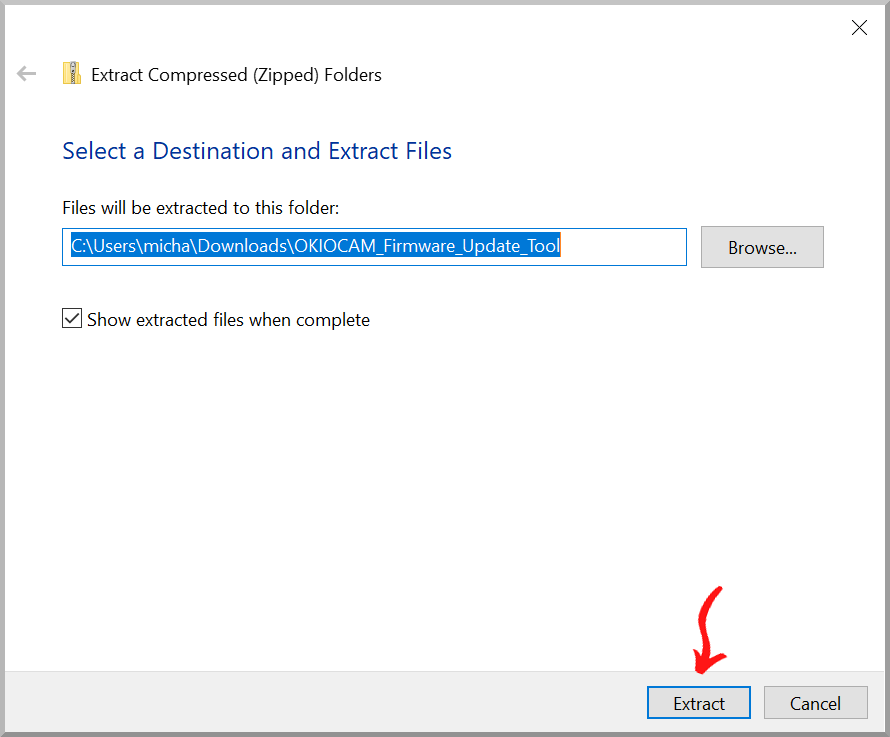Click the gray footer bar left of Extract
890x737 pixels.
tap(320, 703)
